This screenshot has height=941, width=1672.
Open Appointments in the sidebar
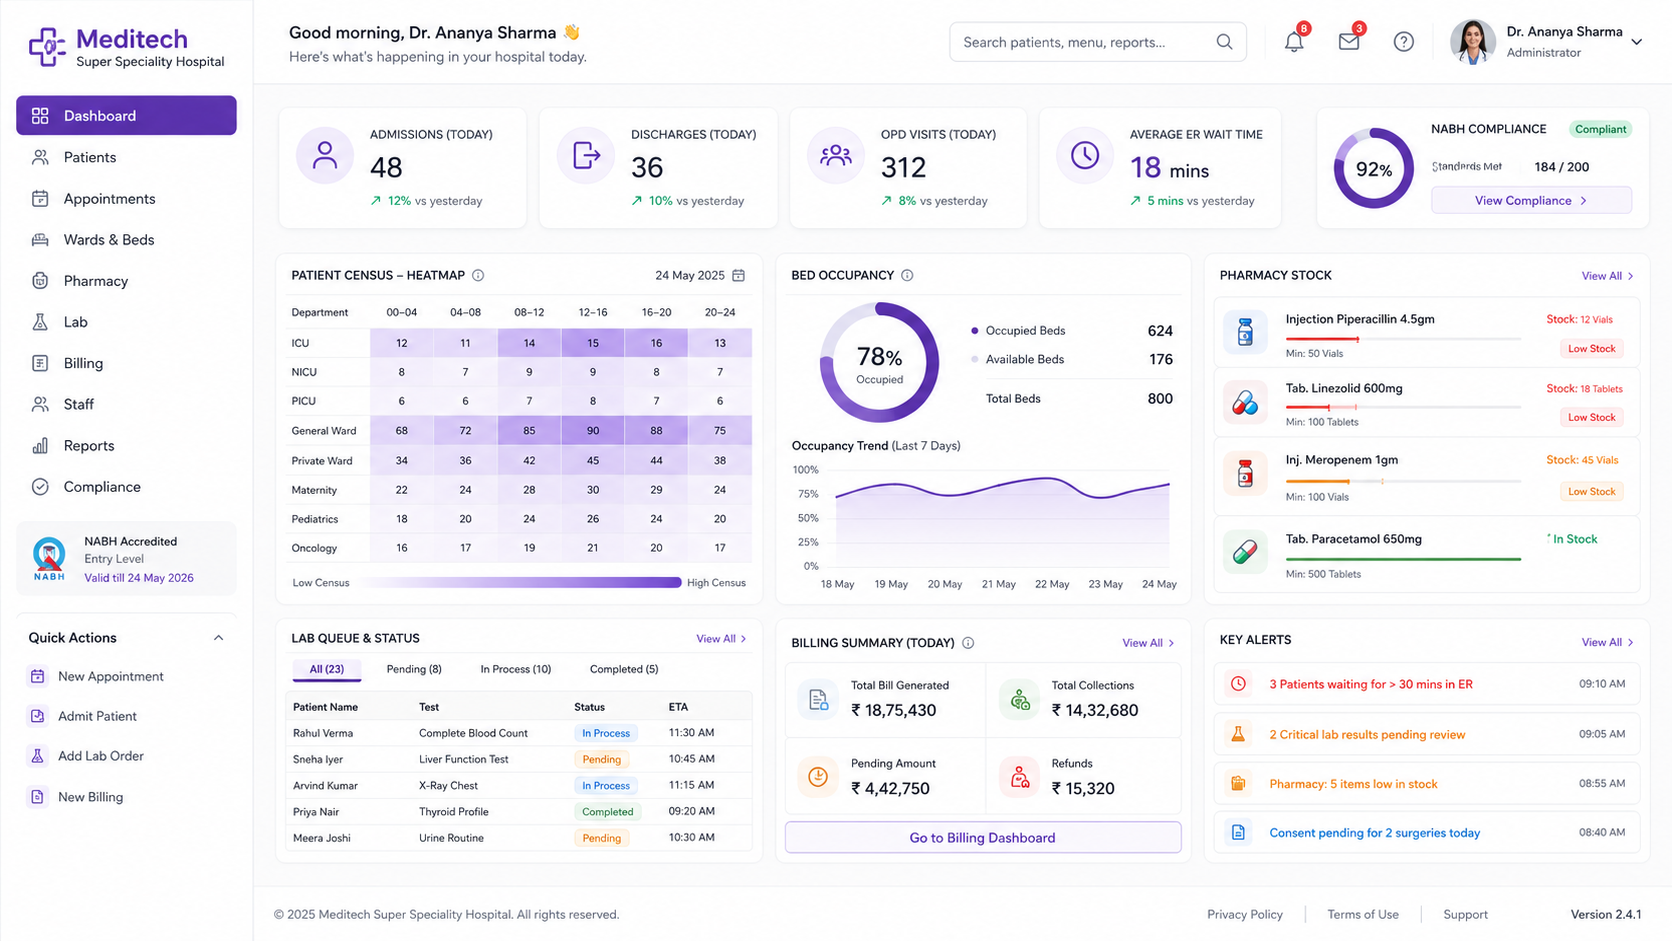click(x=126, y=198)
